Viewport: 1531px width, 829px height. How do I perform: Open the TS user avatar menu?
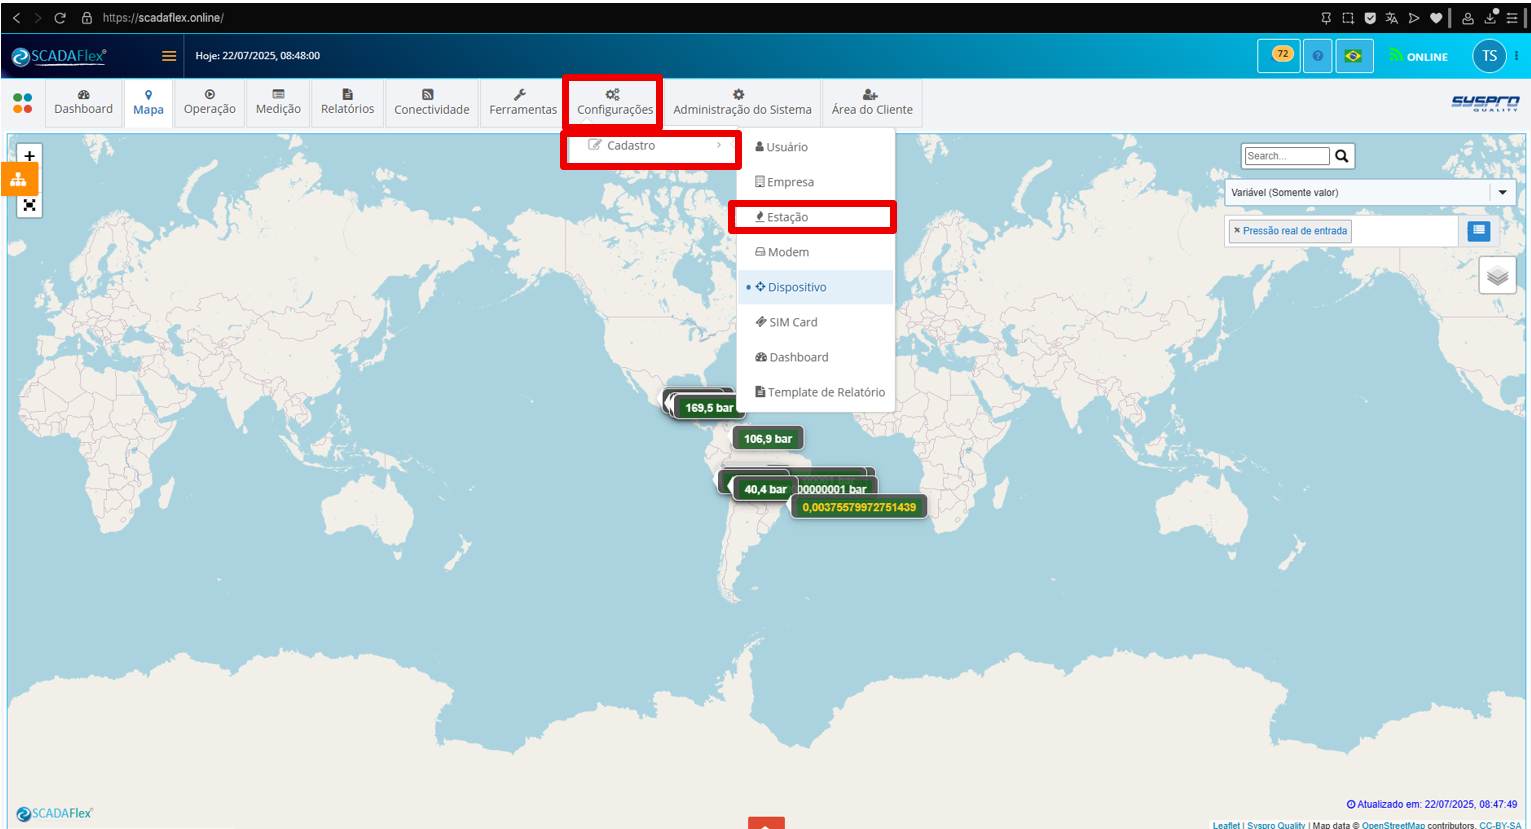(x=1489, y=56)
